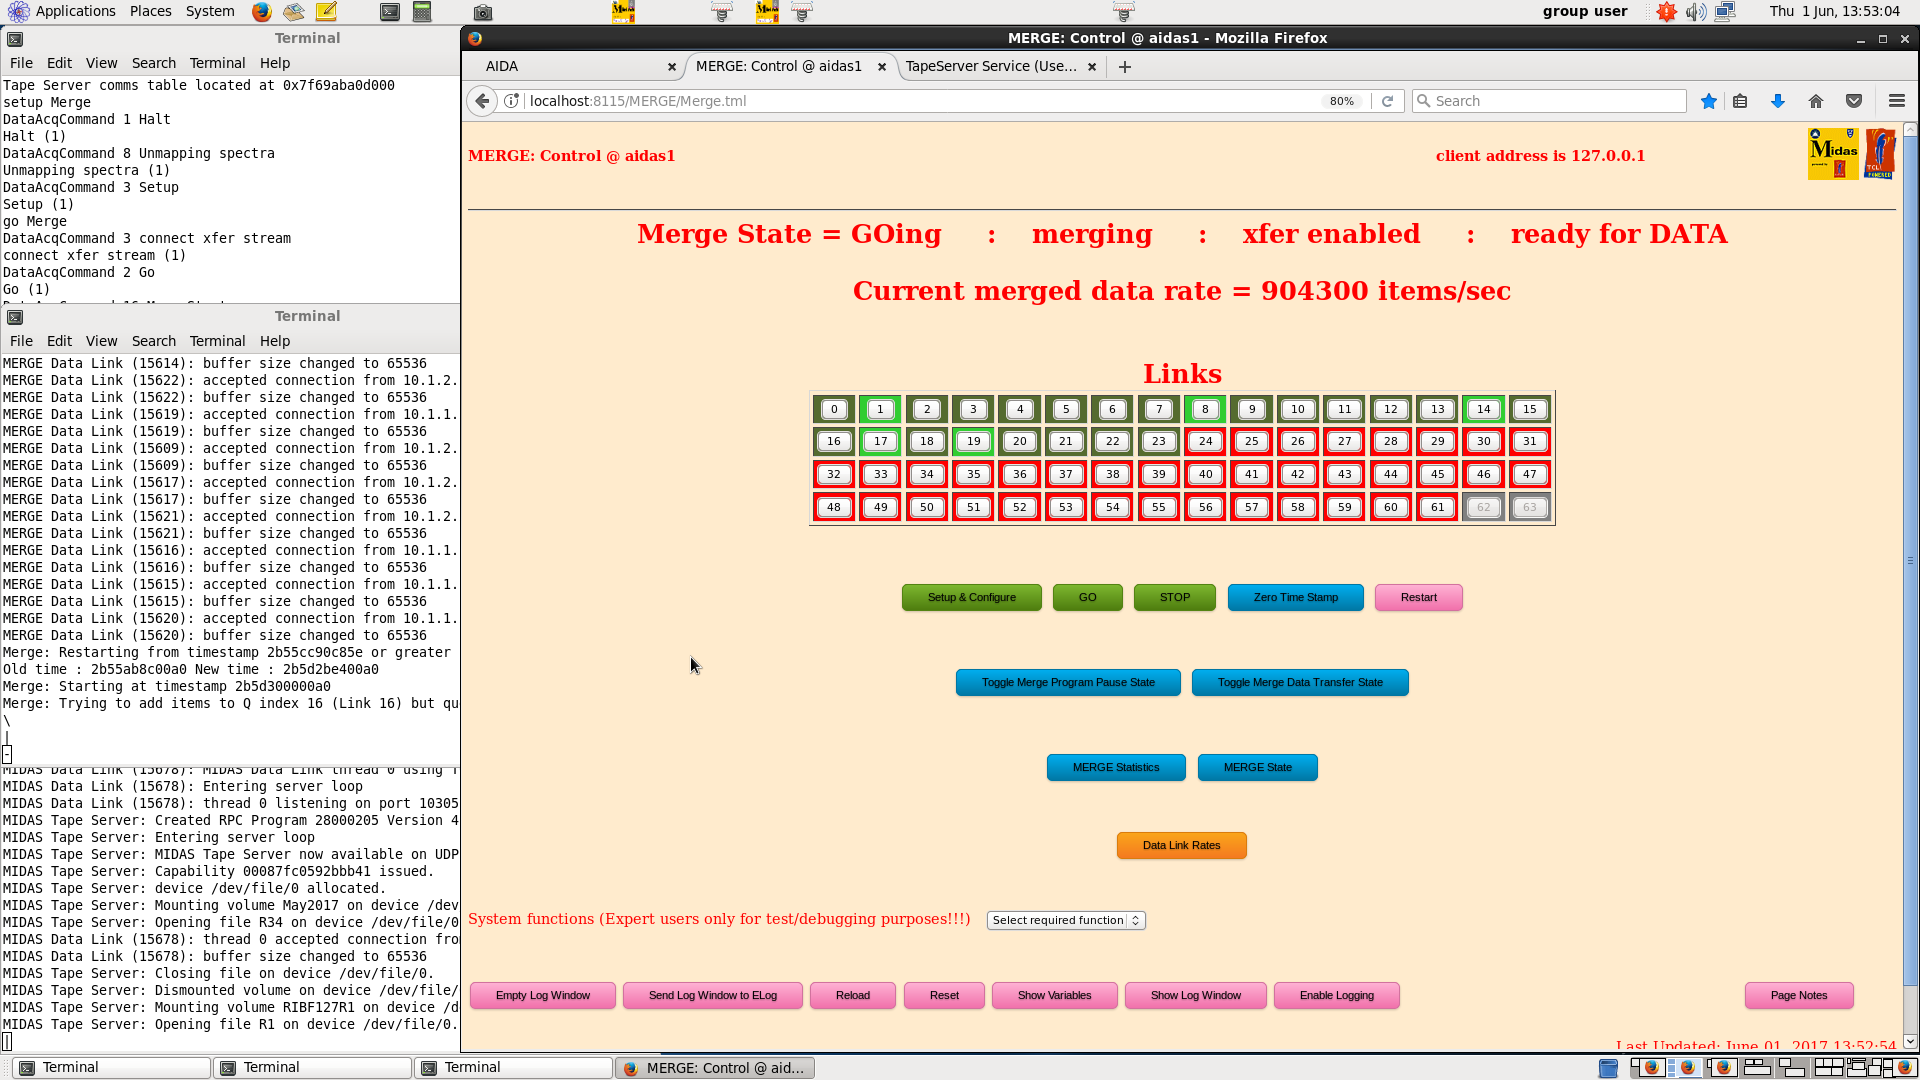Screen dimensions: 1920x1080
Task: Click the Firefox bookmark star icon
Action: [x=1709, y=101]
